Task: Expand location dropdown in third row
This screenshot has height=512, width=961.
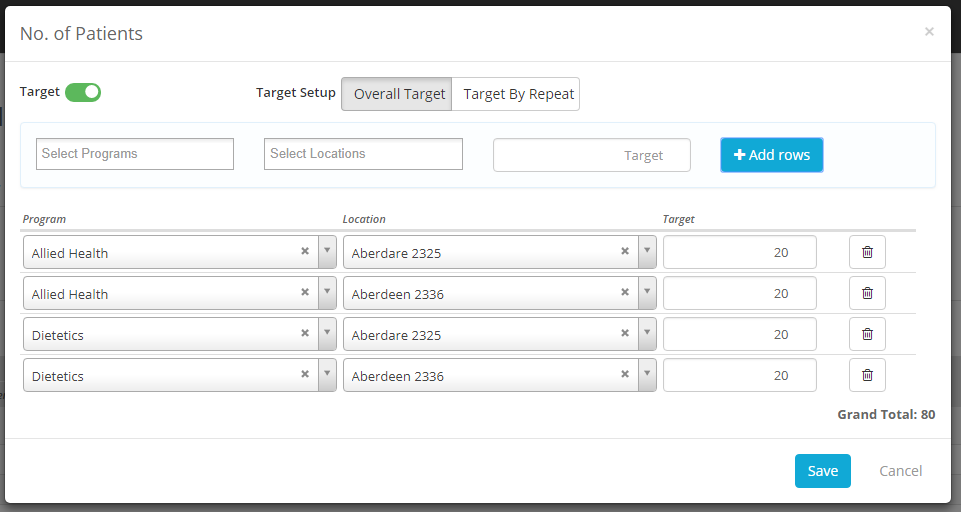Action: 647,335
